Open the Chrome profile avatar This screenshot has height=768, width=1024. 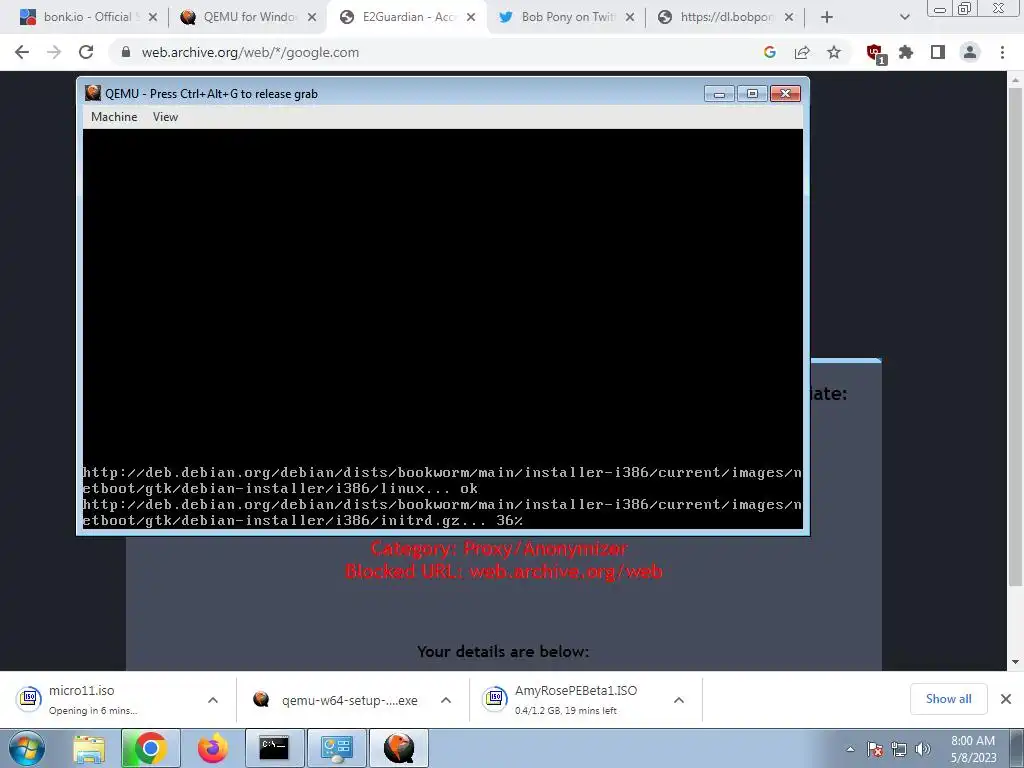point(970,52)
